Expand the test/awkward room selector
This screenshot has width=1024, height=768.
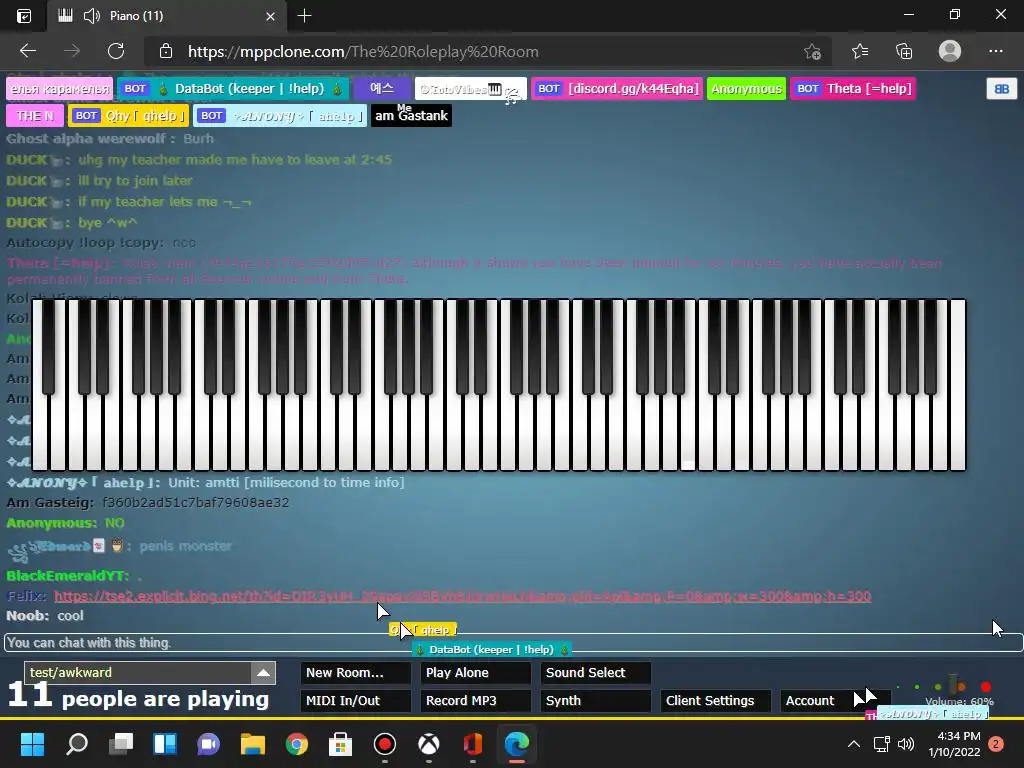[x=150, y=673]
